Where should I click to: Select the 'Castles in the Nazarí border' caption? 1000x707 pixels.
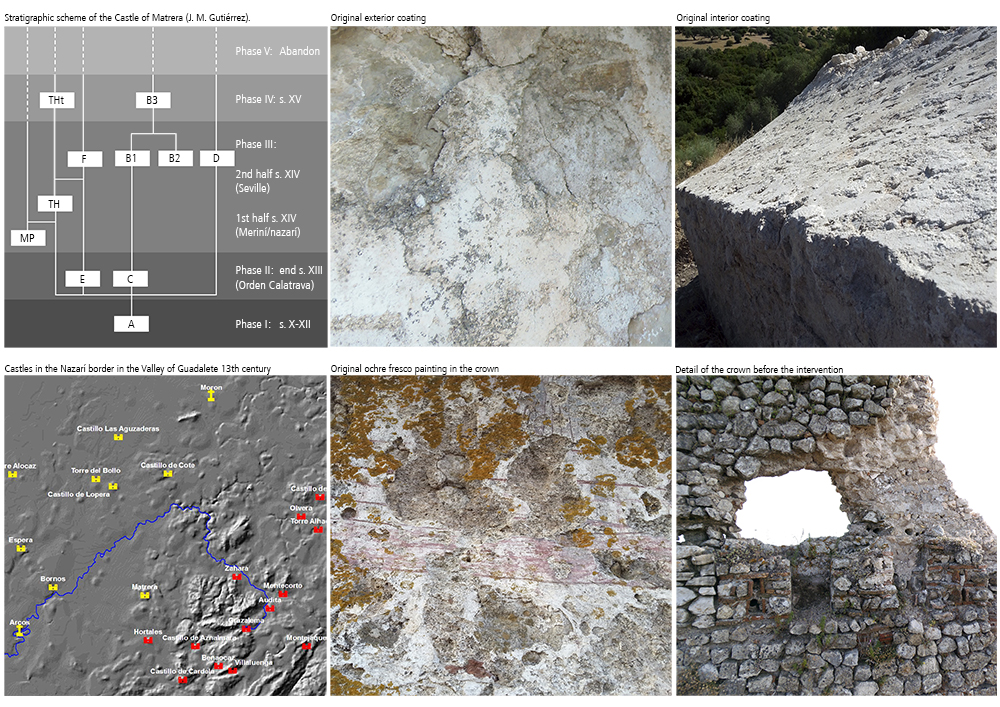tap(138, 368)
